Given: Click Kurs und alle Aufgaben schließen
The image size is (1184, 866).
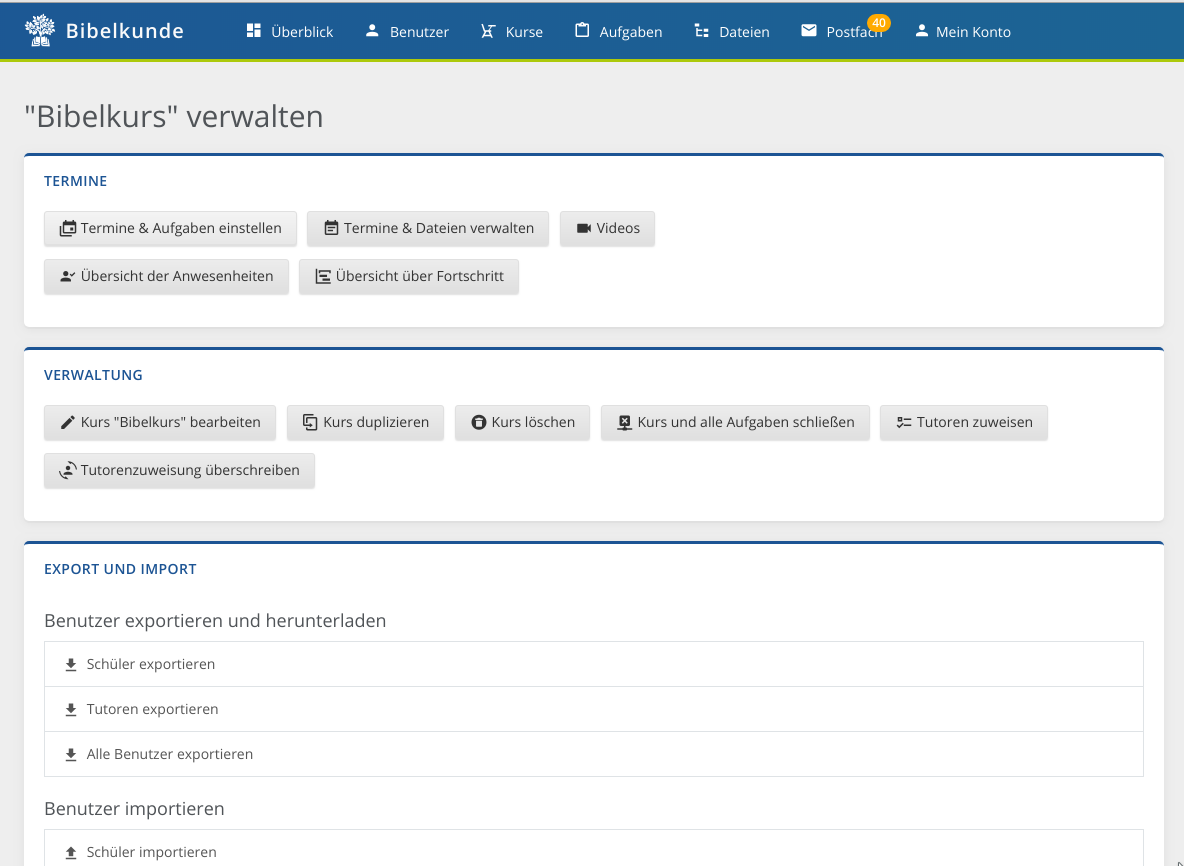Looking at the screenshot, I should (x=735, y=423).
